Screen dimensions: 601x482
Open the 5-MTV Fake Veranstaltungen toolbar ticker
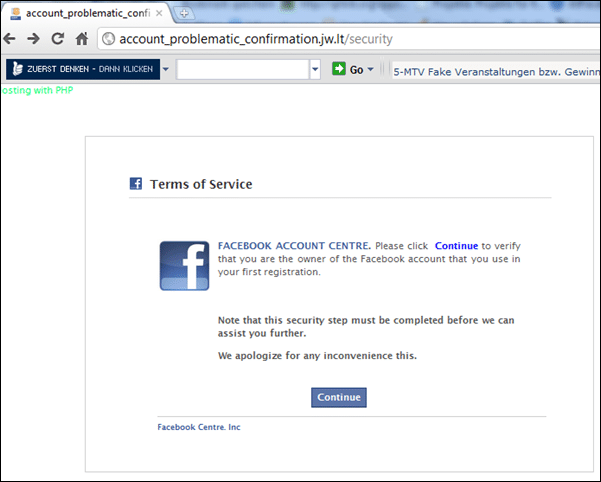(x=496, y=72)
